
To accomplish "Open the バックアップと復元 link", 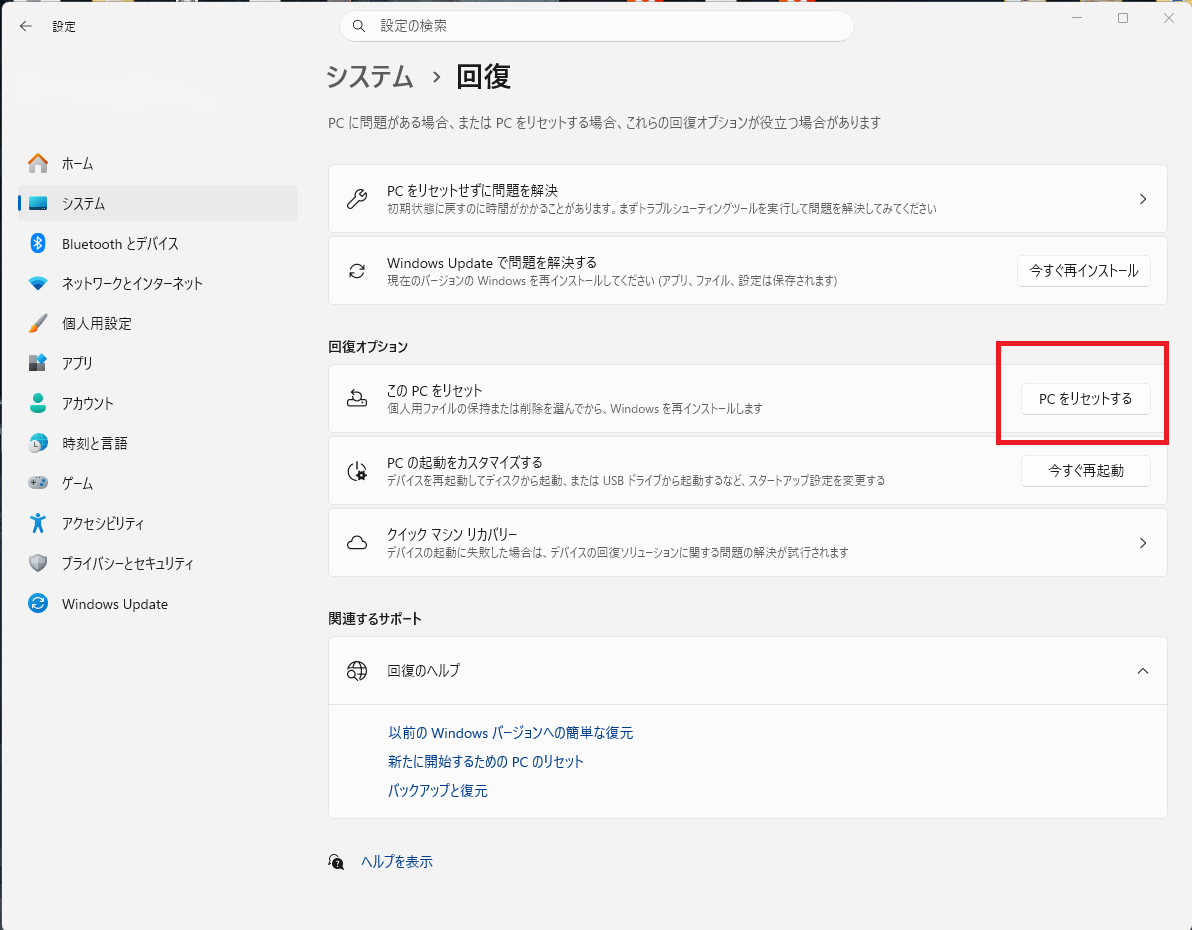I will point(437,790).
